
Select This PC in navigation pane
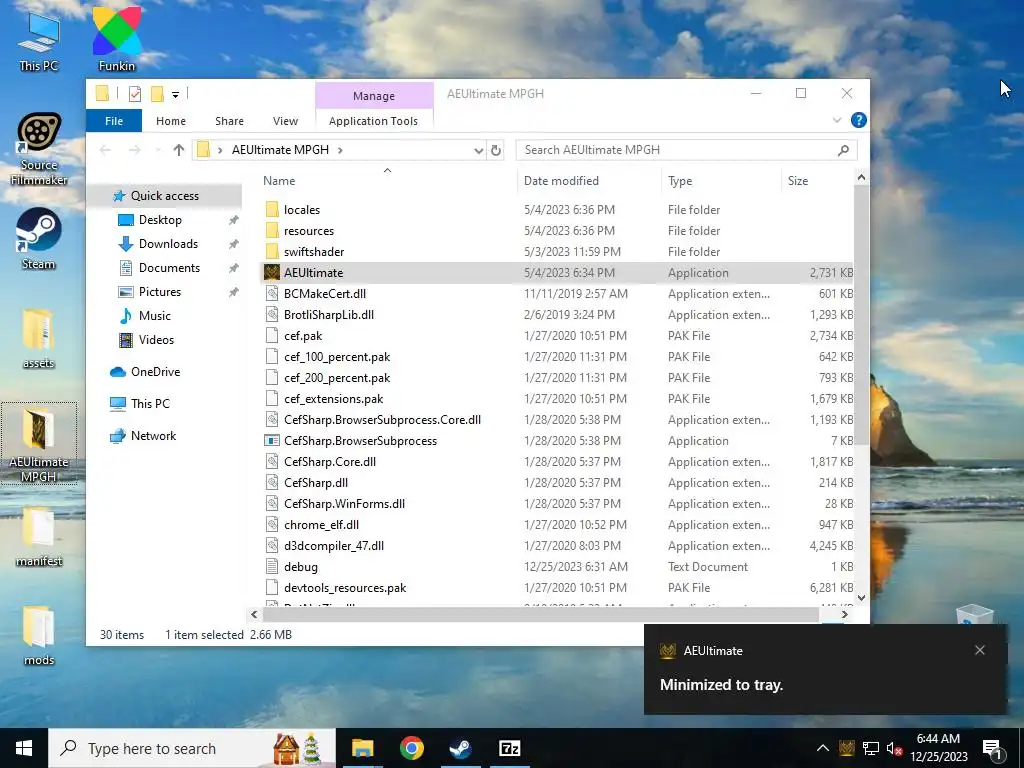point(150,404)
